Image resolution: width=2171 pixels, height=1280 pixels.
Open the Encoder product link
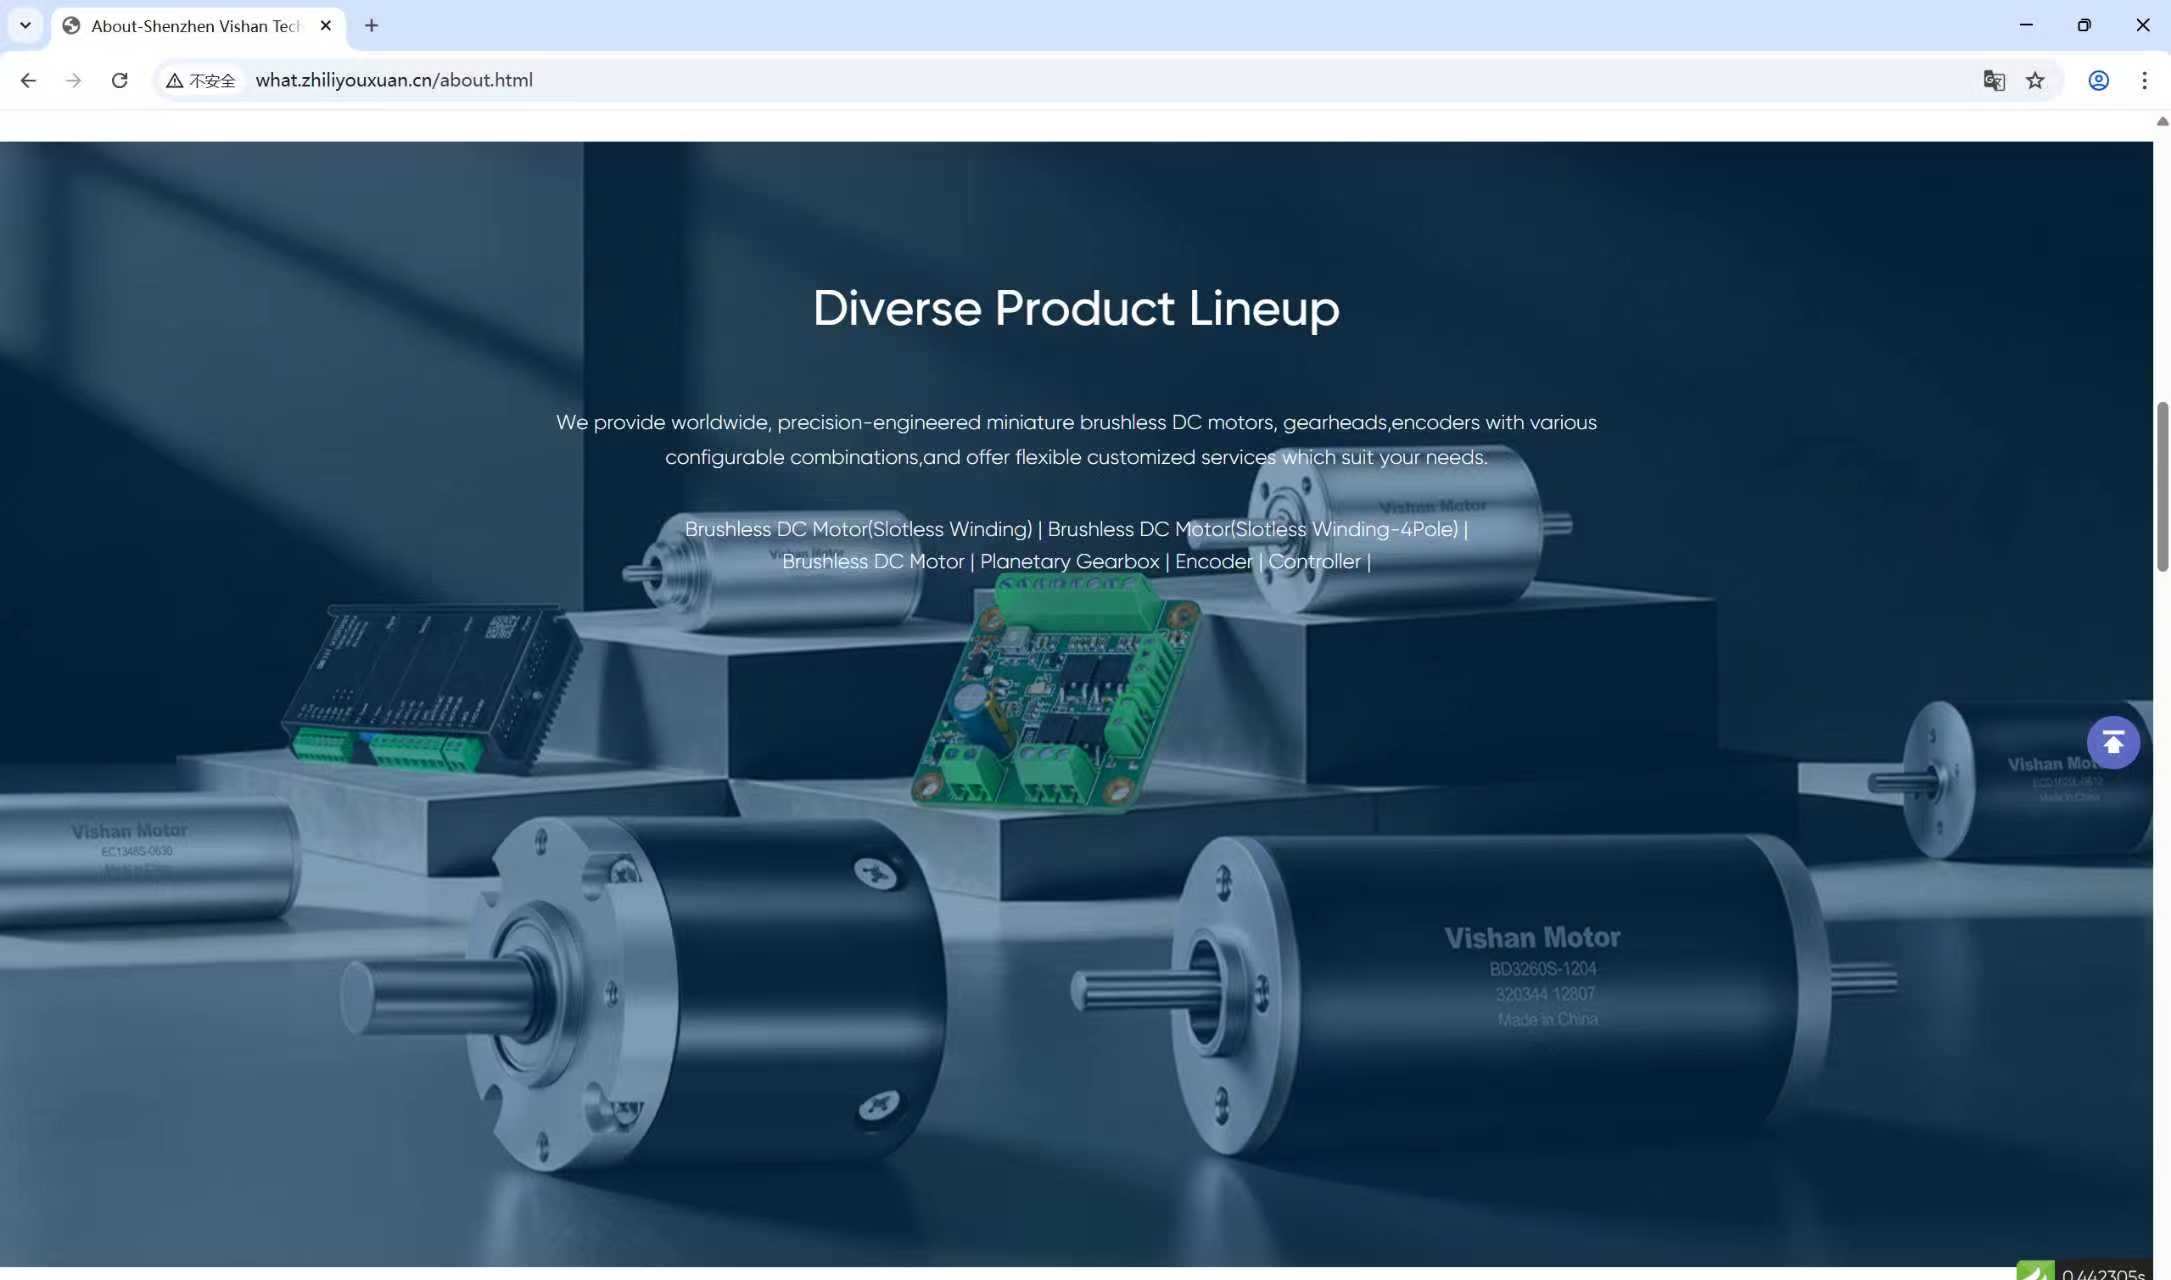[x=1213, y=562]
